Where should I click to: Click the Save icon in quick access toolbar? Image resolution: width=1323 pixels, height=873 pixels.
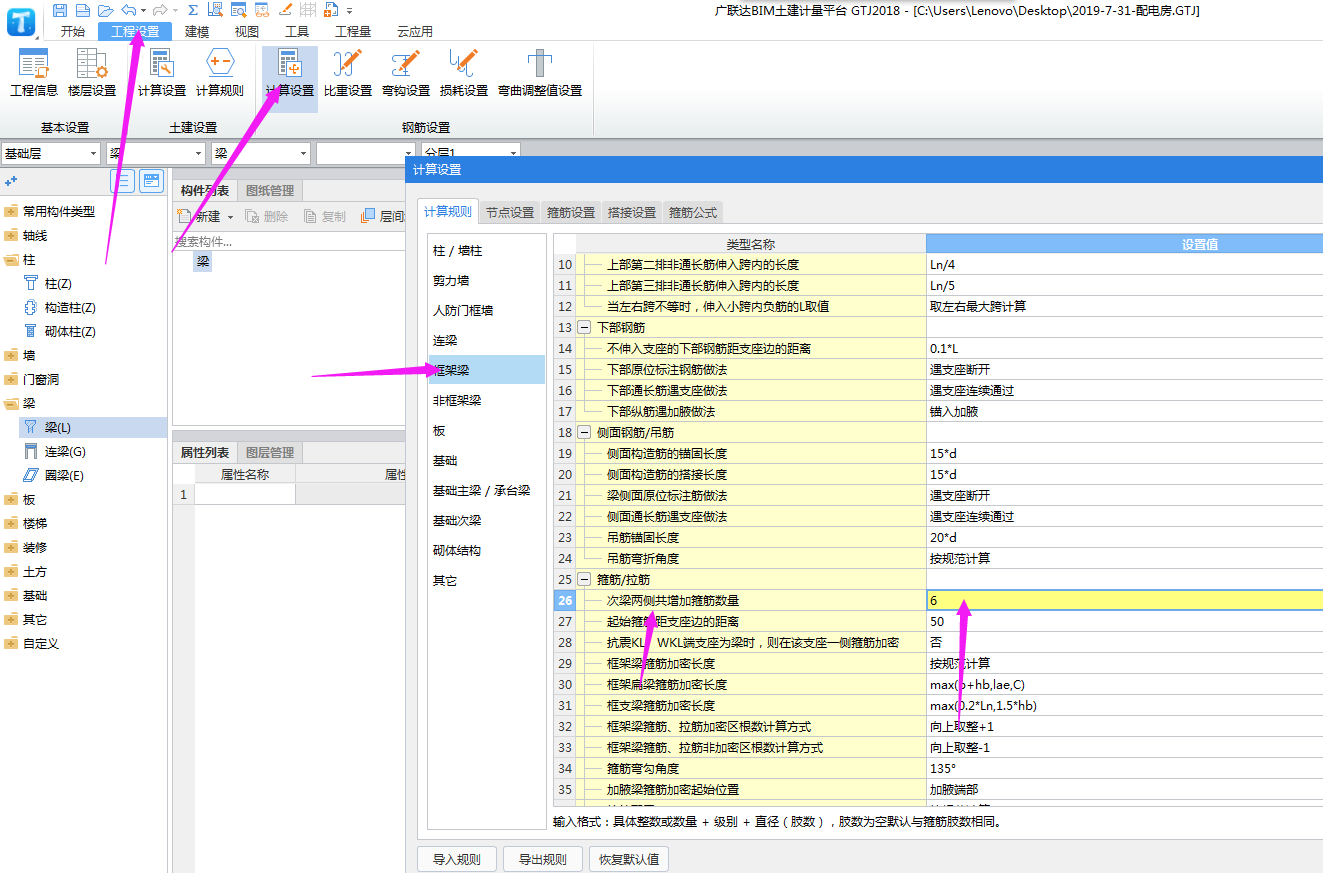coord(60,10)
